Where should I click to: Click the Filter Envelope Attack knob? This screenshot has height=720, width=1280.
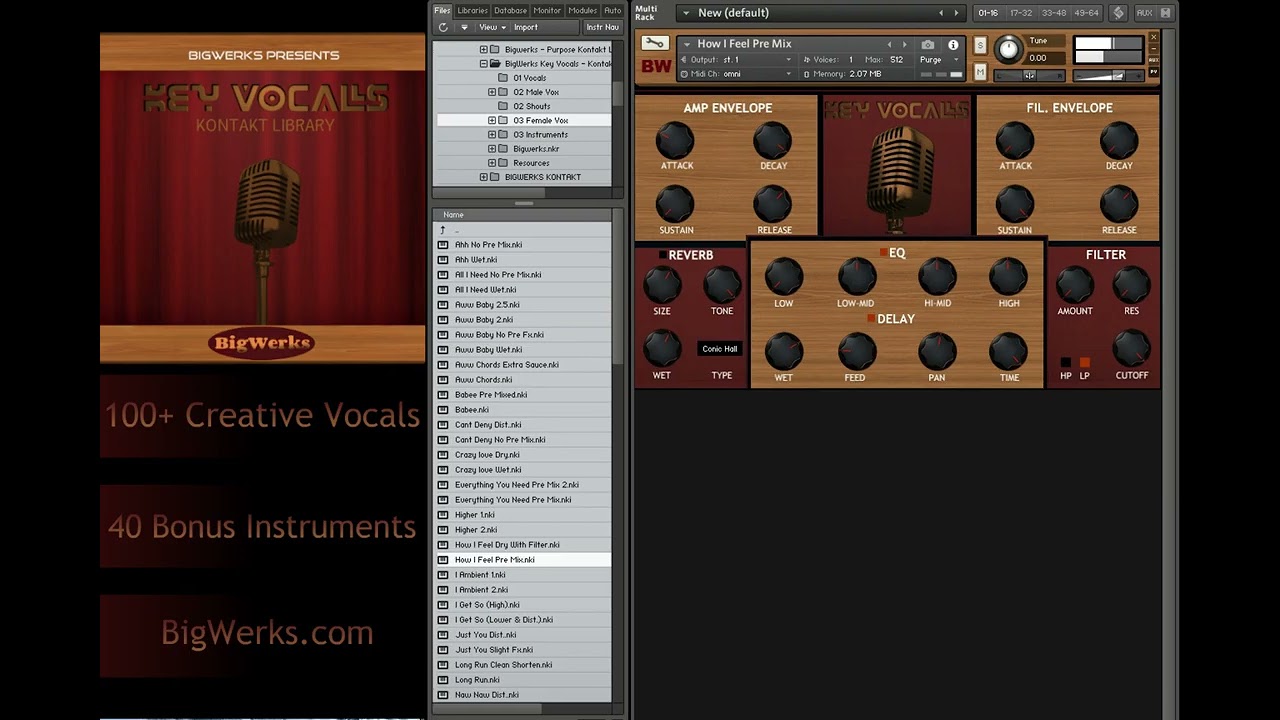coord(1015,141)
